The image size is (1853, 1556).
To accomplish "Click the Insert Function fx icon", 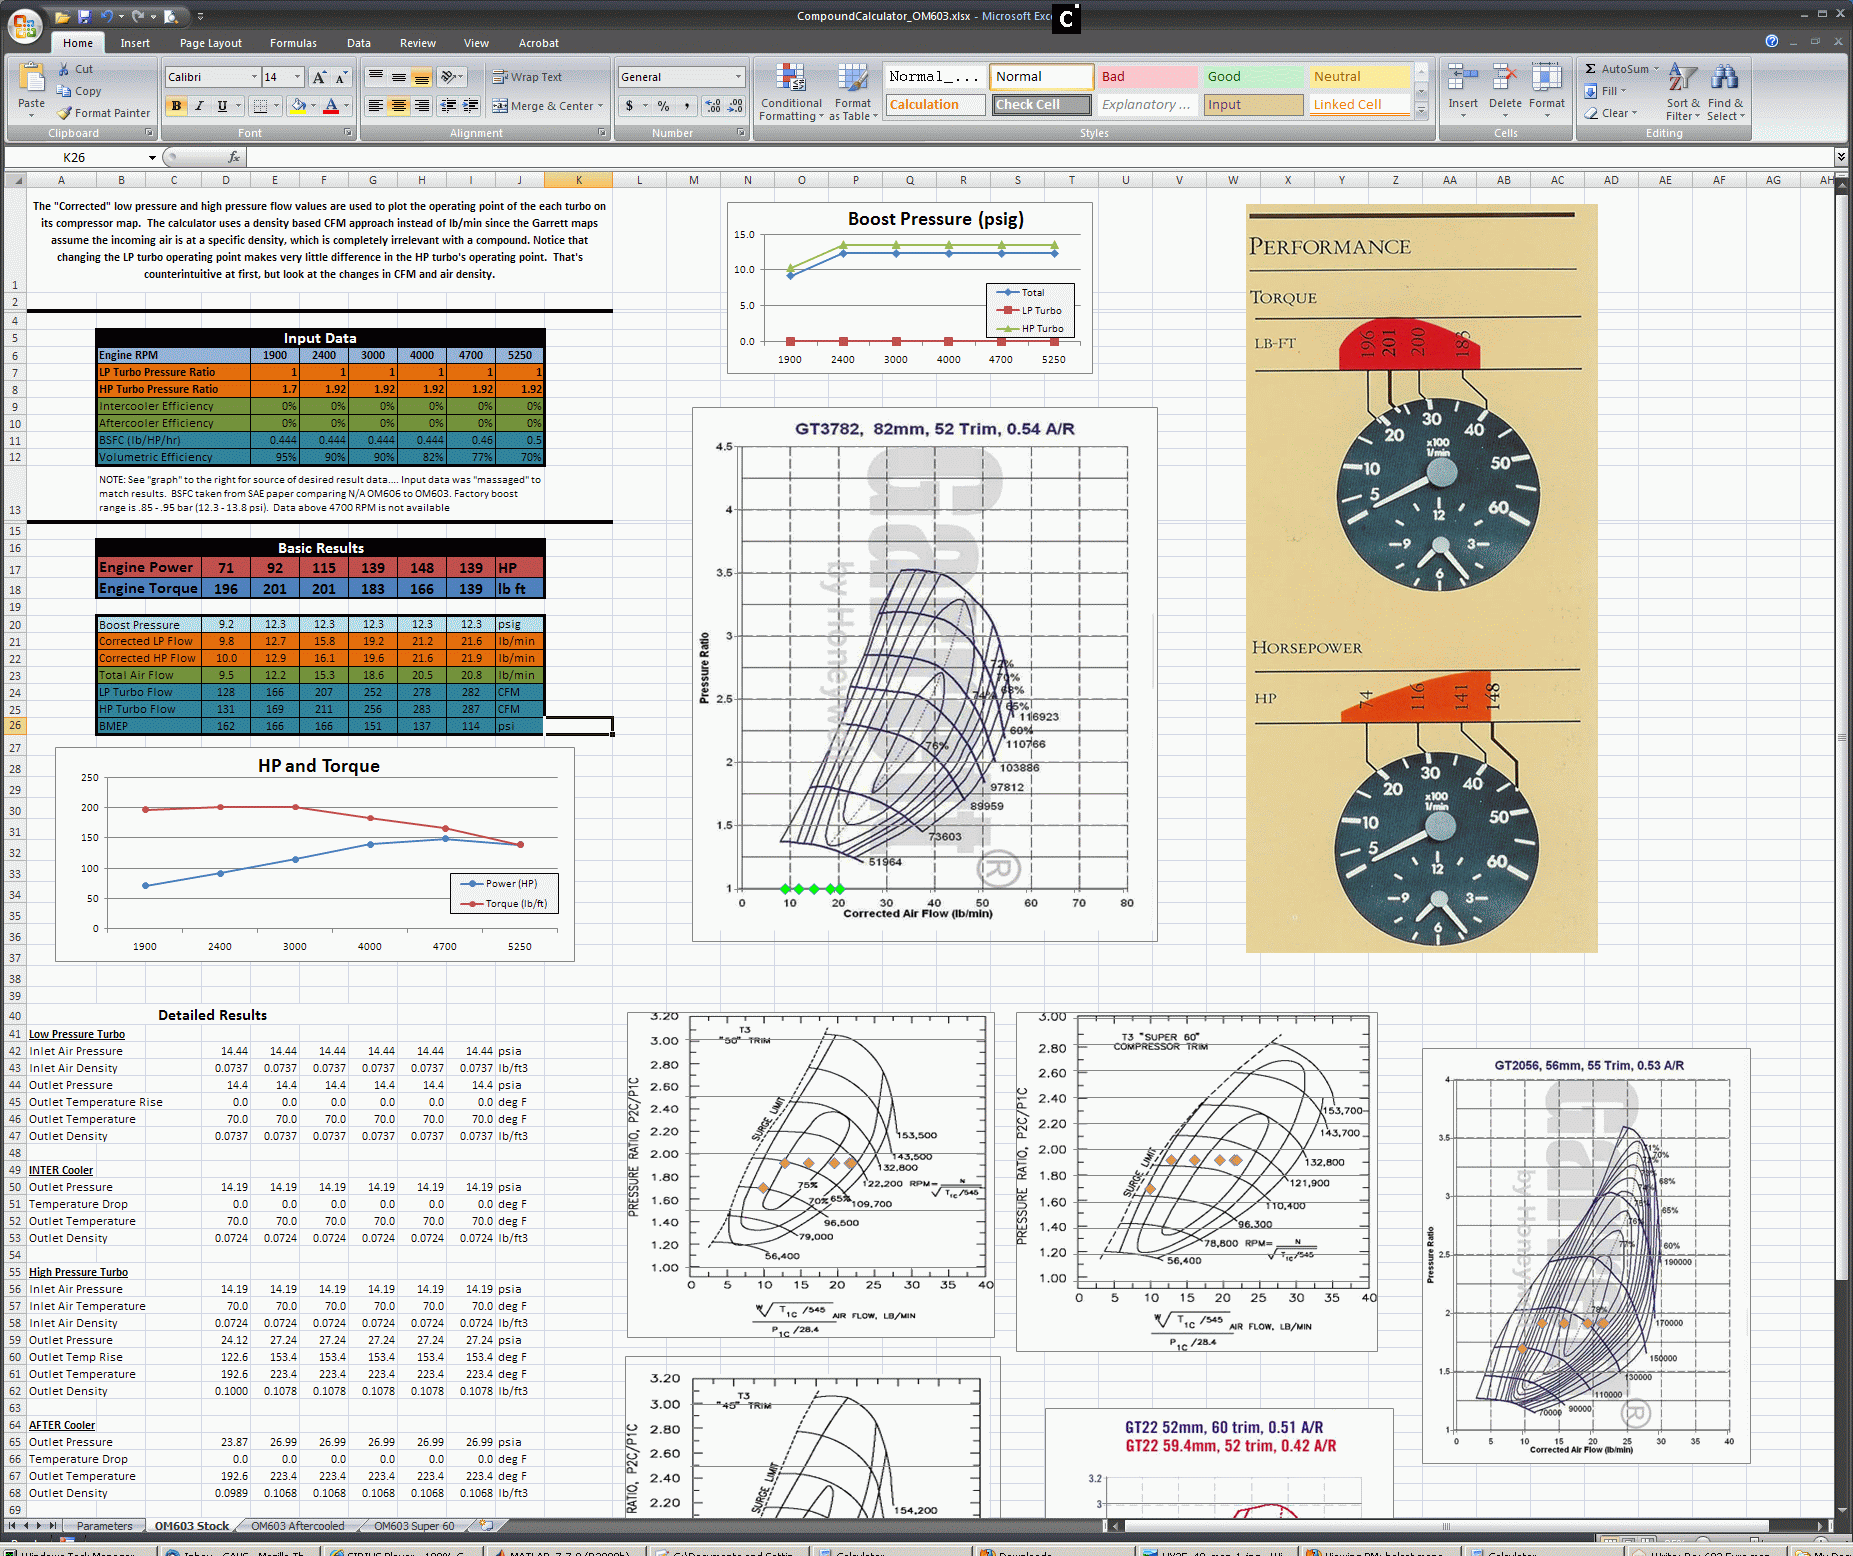I will pos(233,157).
